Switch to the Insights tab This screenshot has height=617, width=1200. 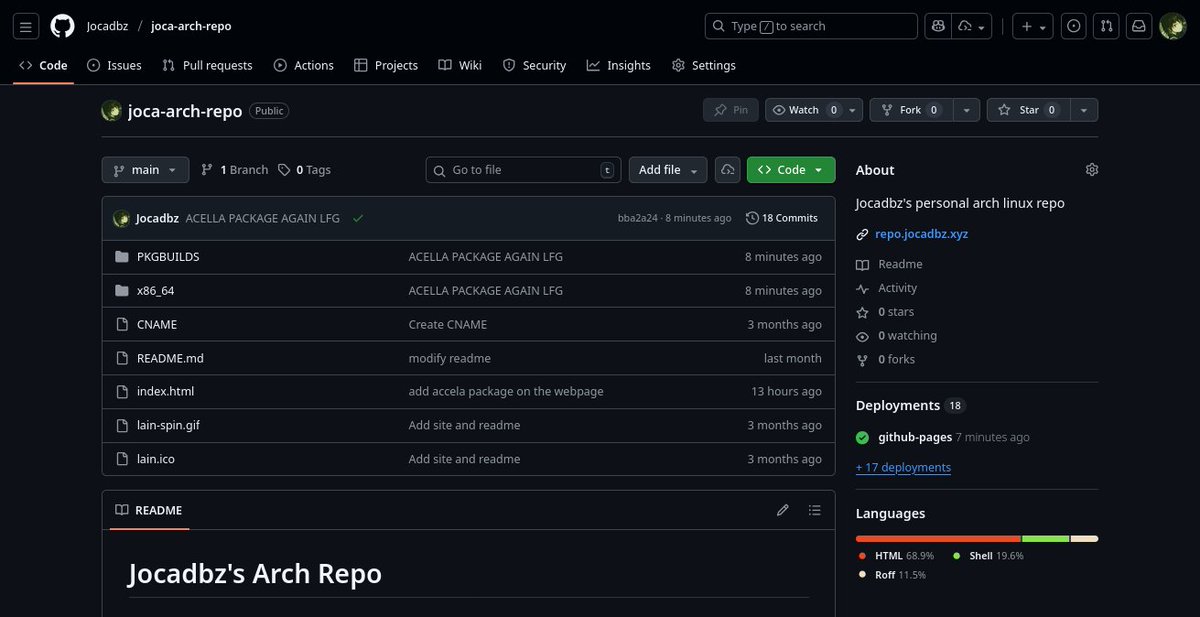pyautogui.click(x=618, y=64)
